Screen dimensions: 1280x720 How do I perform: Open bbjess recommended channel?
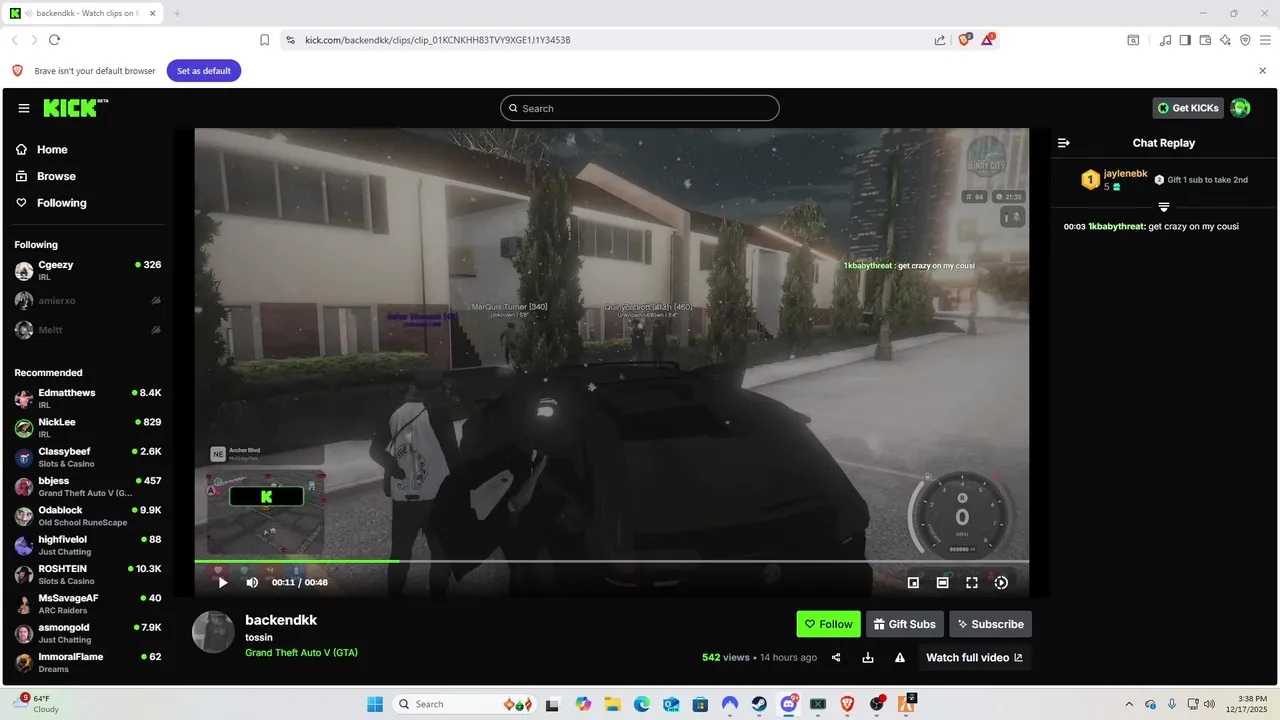point(87,486)
